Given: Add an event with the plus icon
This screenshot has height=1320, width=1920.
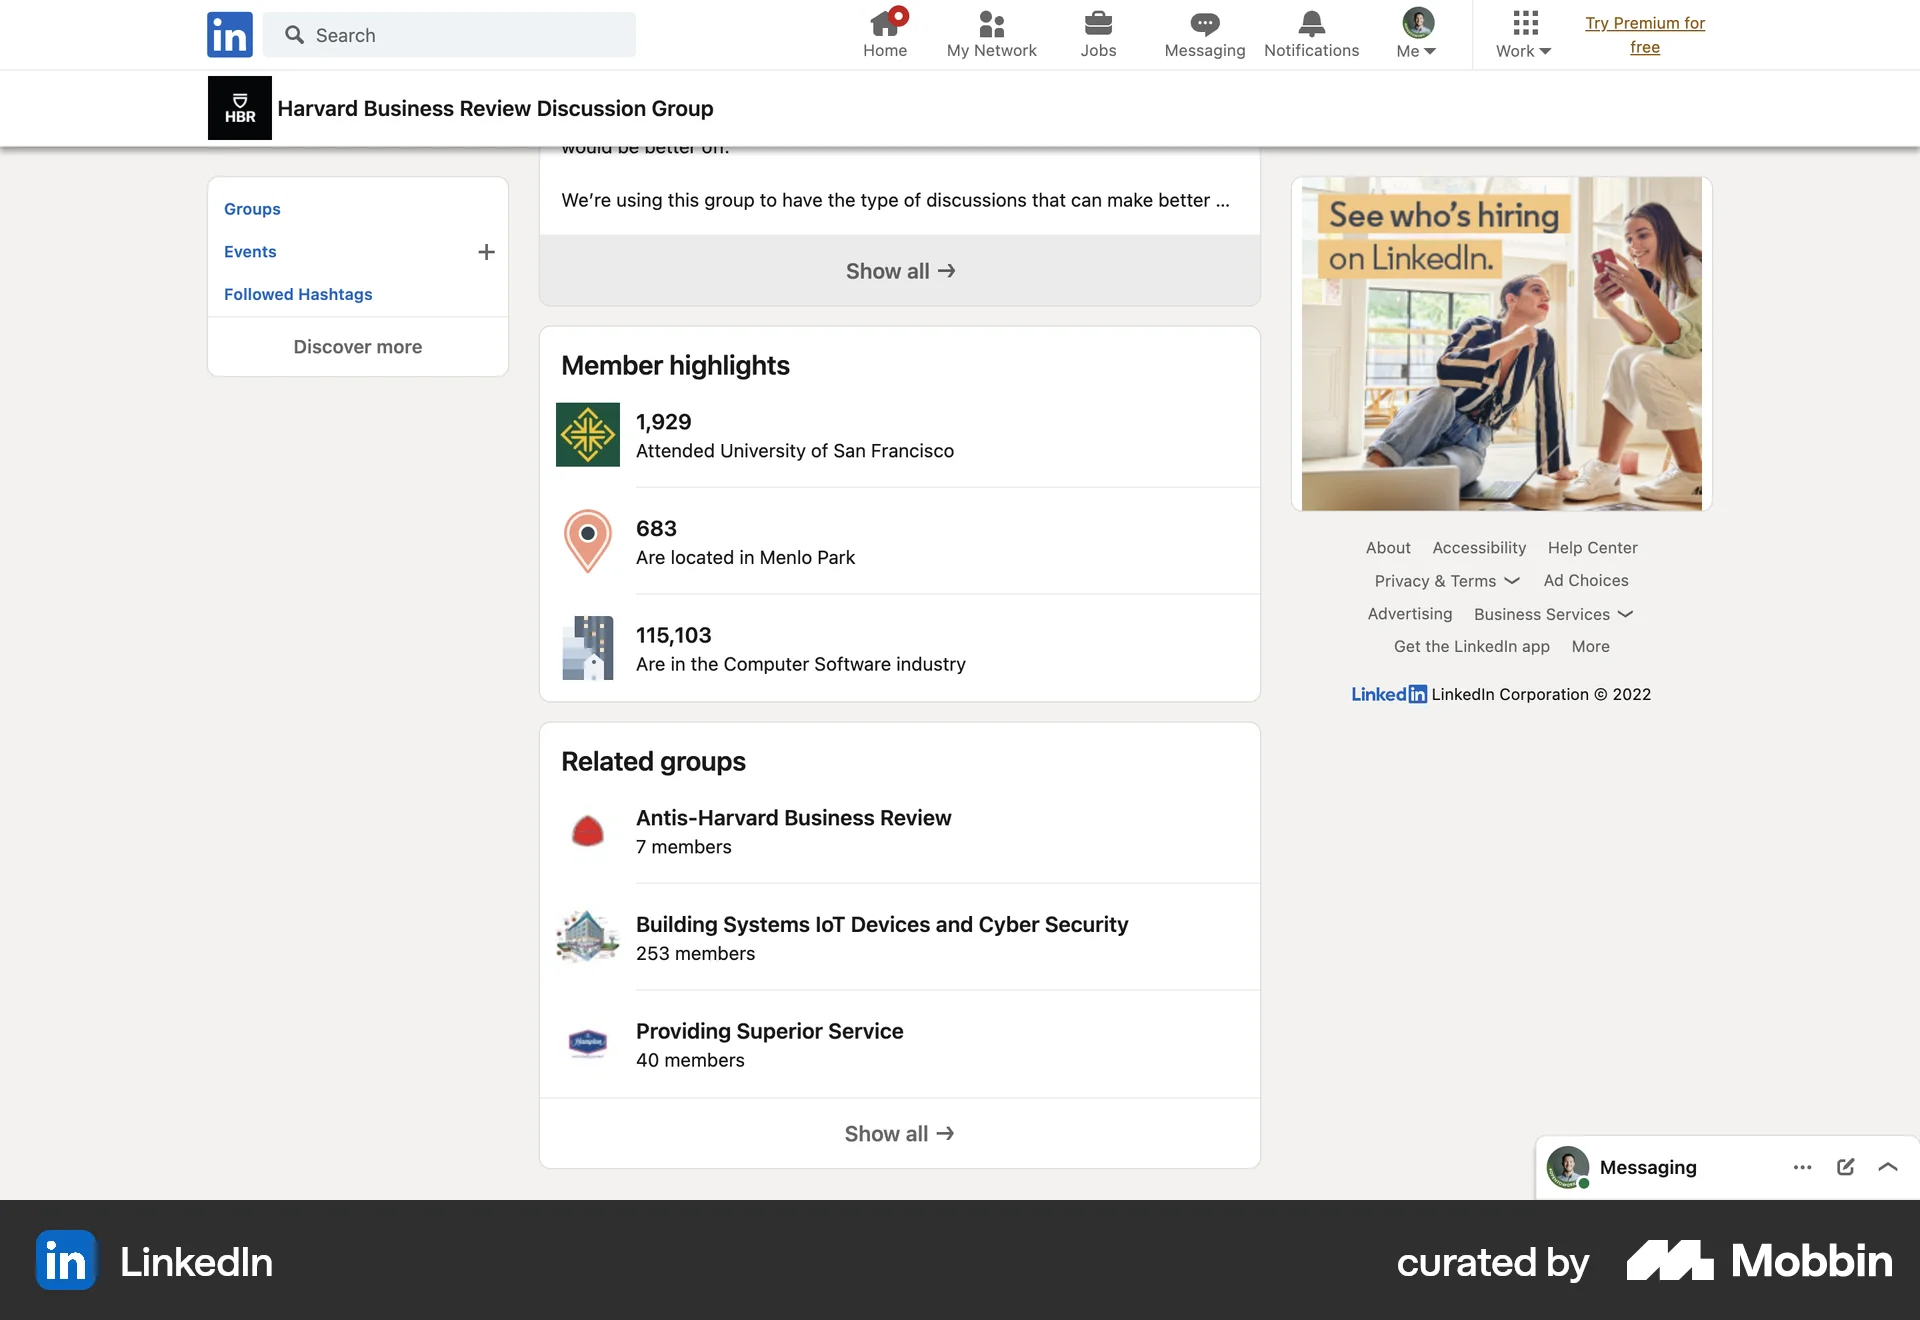Looking at the screenshot, I should pos(487,252).
